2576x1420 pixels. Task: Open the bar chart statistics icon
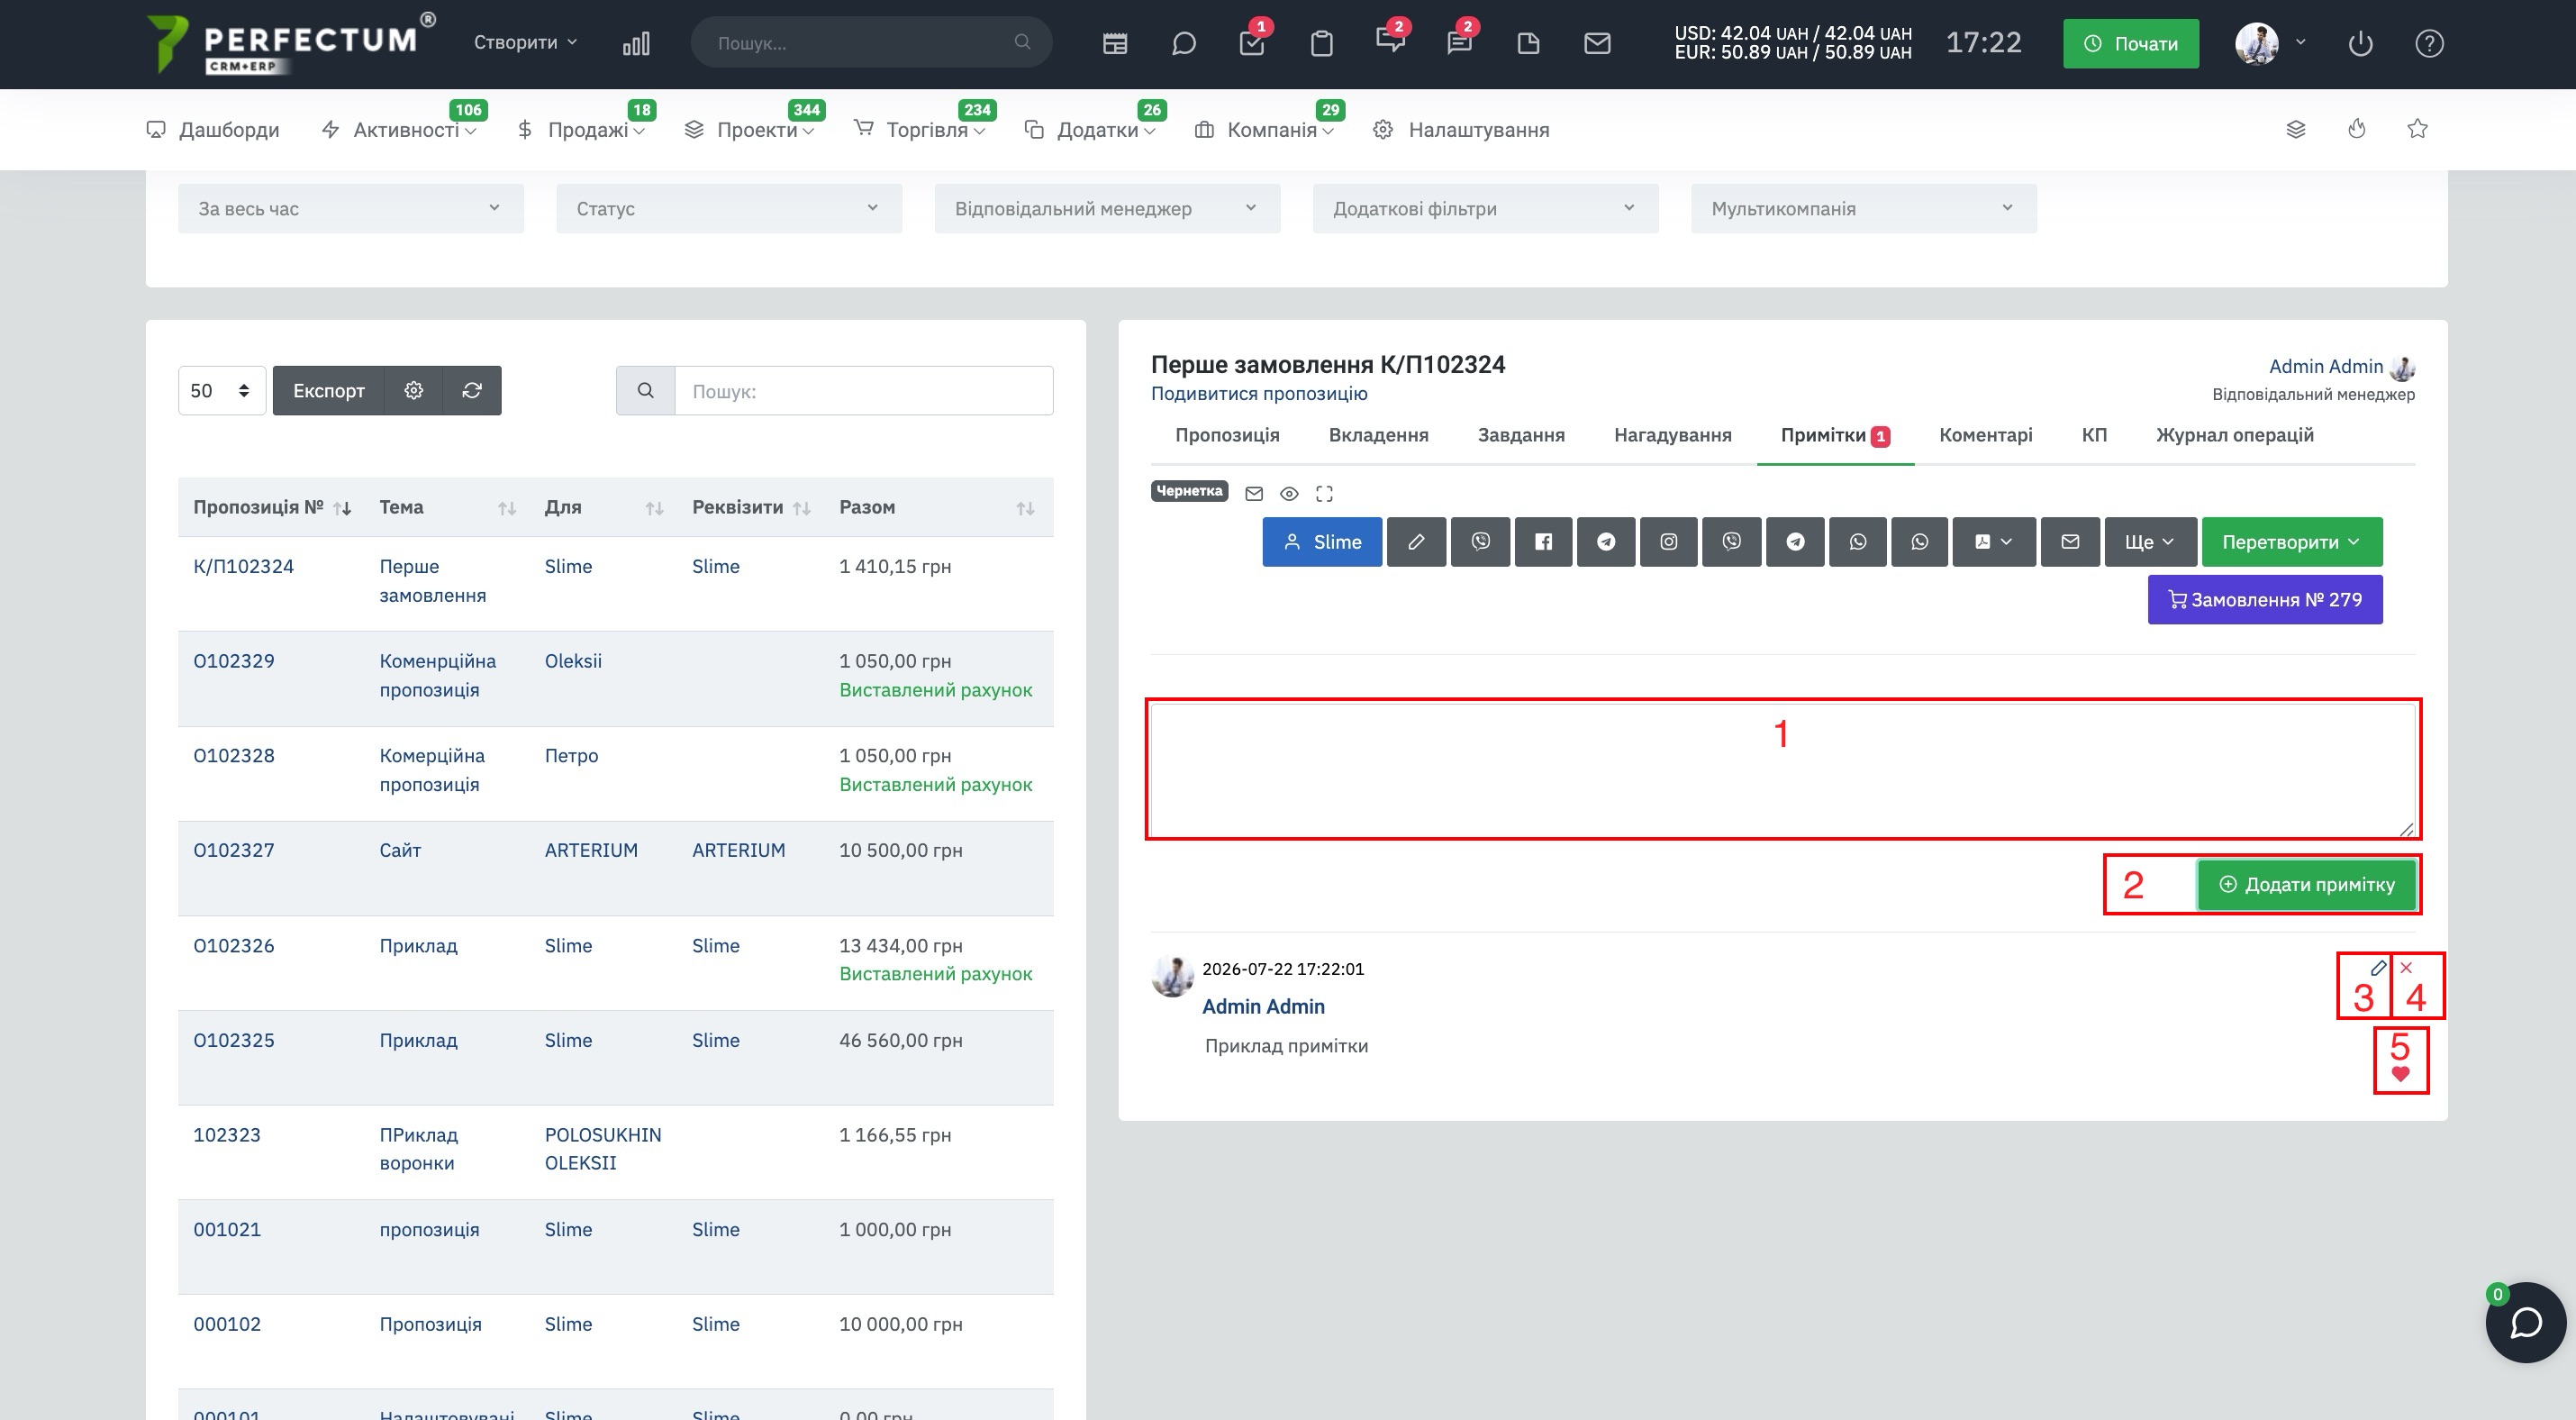tap(636, 43)
